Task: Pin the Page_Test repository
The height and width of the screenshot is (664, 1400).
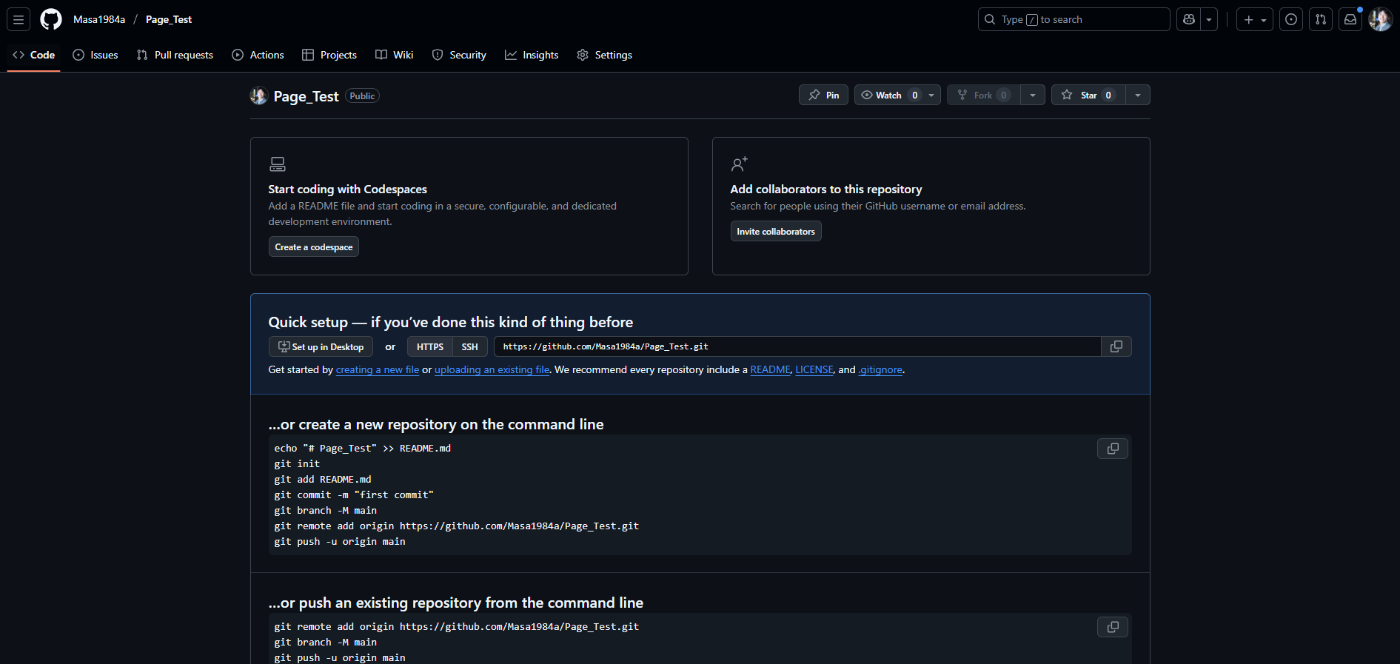Action: pyautogui.click(x=824, y=95)
